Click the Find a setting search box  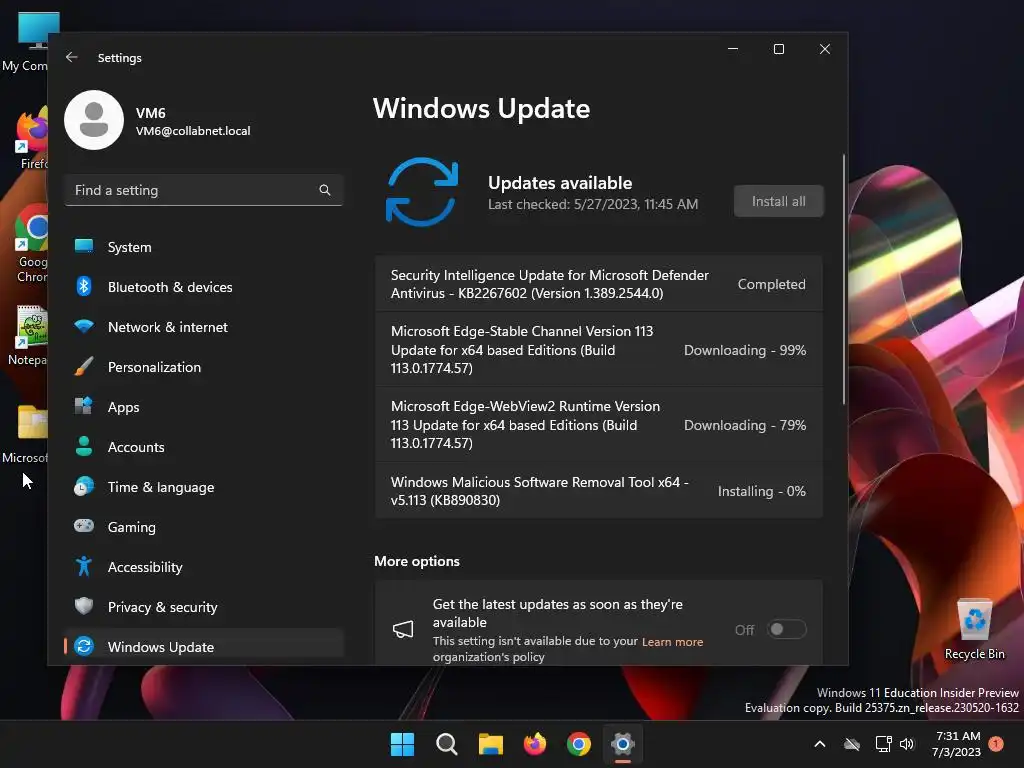[204, 190]
